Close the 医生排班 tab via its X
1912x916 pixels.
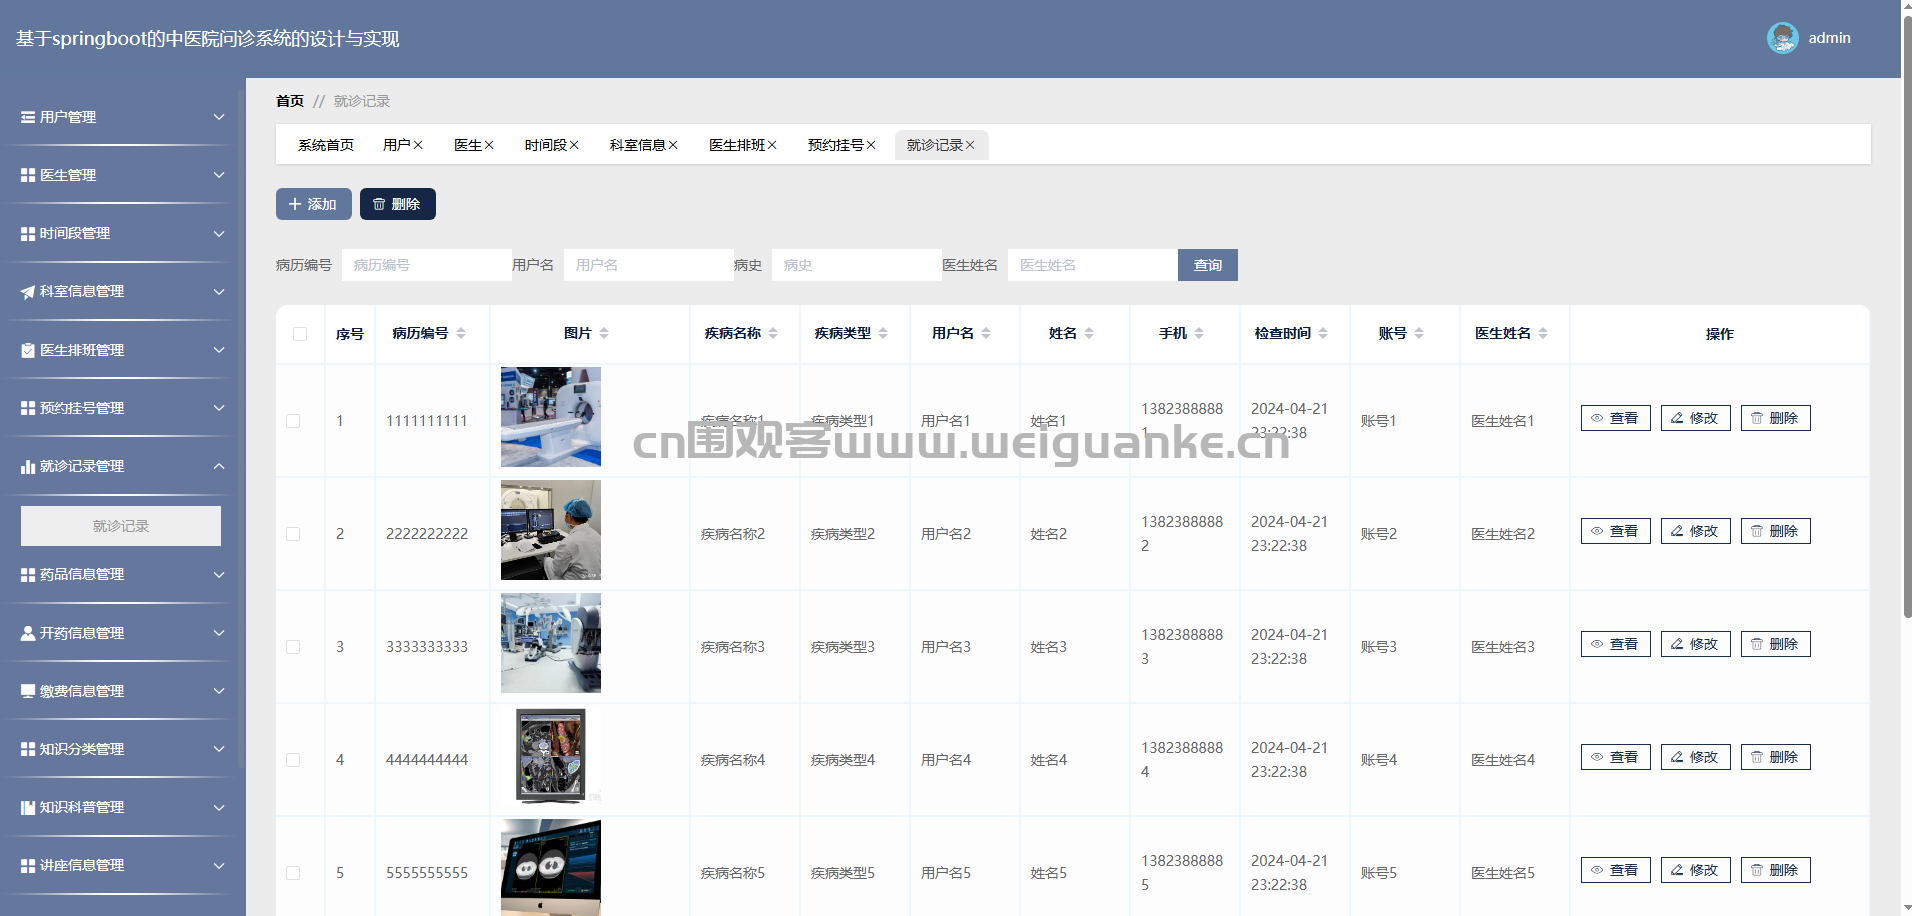click(x=772, y=145)
